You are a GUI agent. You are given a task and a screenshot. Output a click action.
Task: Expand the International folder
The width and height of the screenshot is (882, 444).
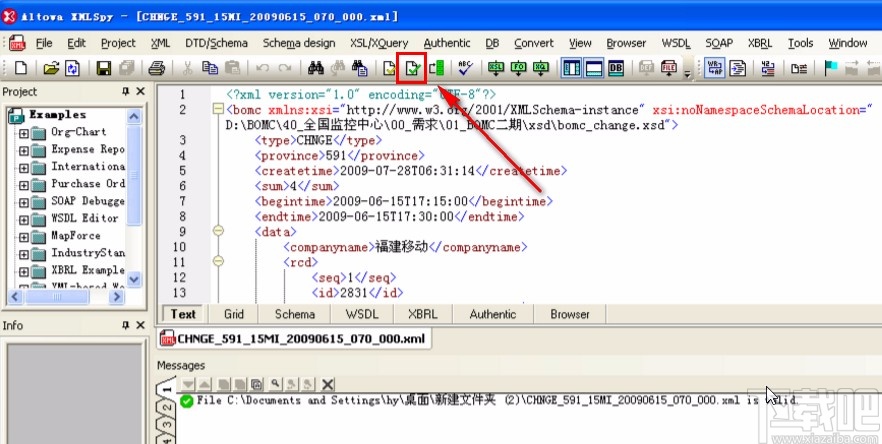coord(24,168)
